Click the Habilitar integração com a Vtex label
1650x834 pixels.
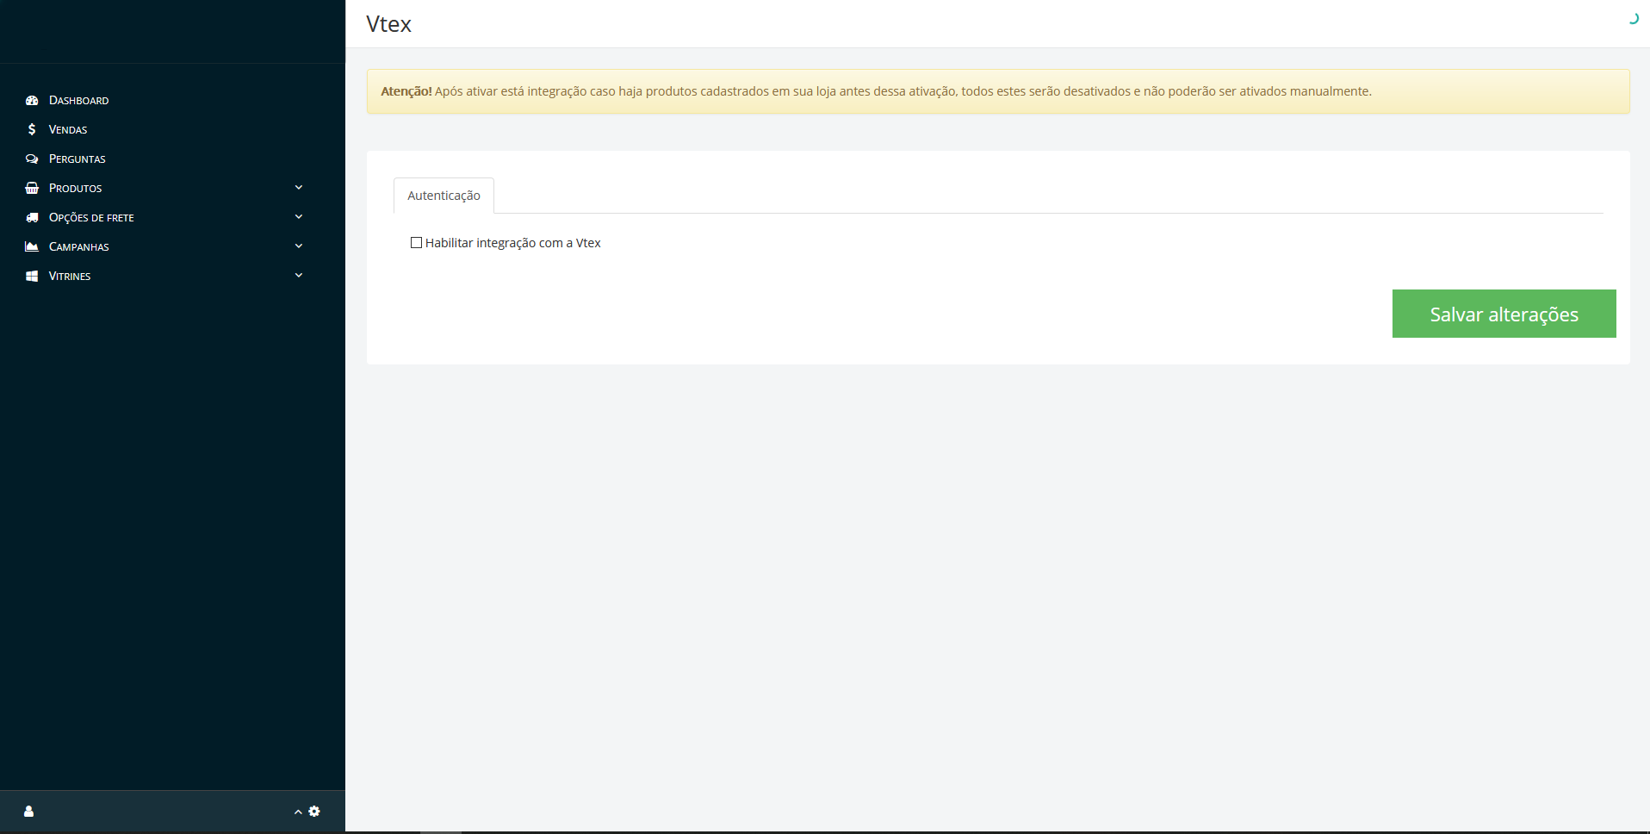513,243
